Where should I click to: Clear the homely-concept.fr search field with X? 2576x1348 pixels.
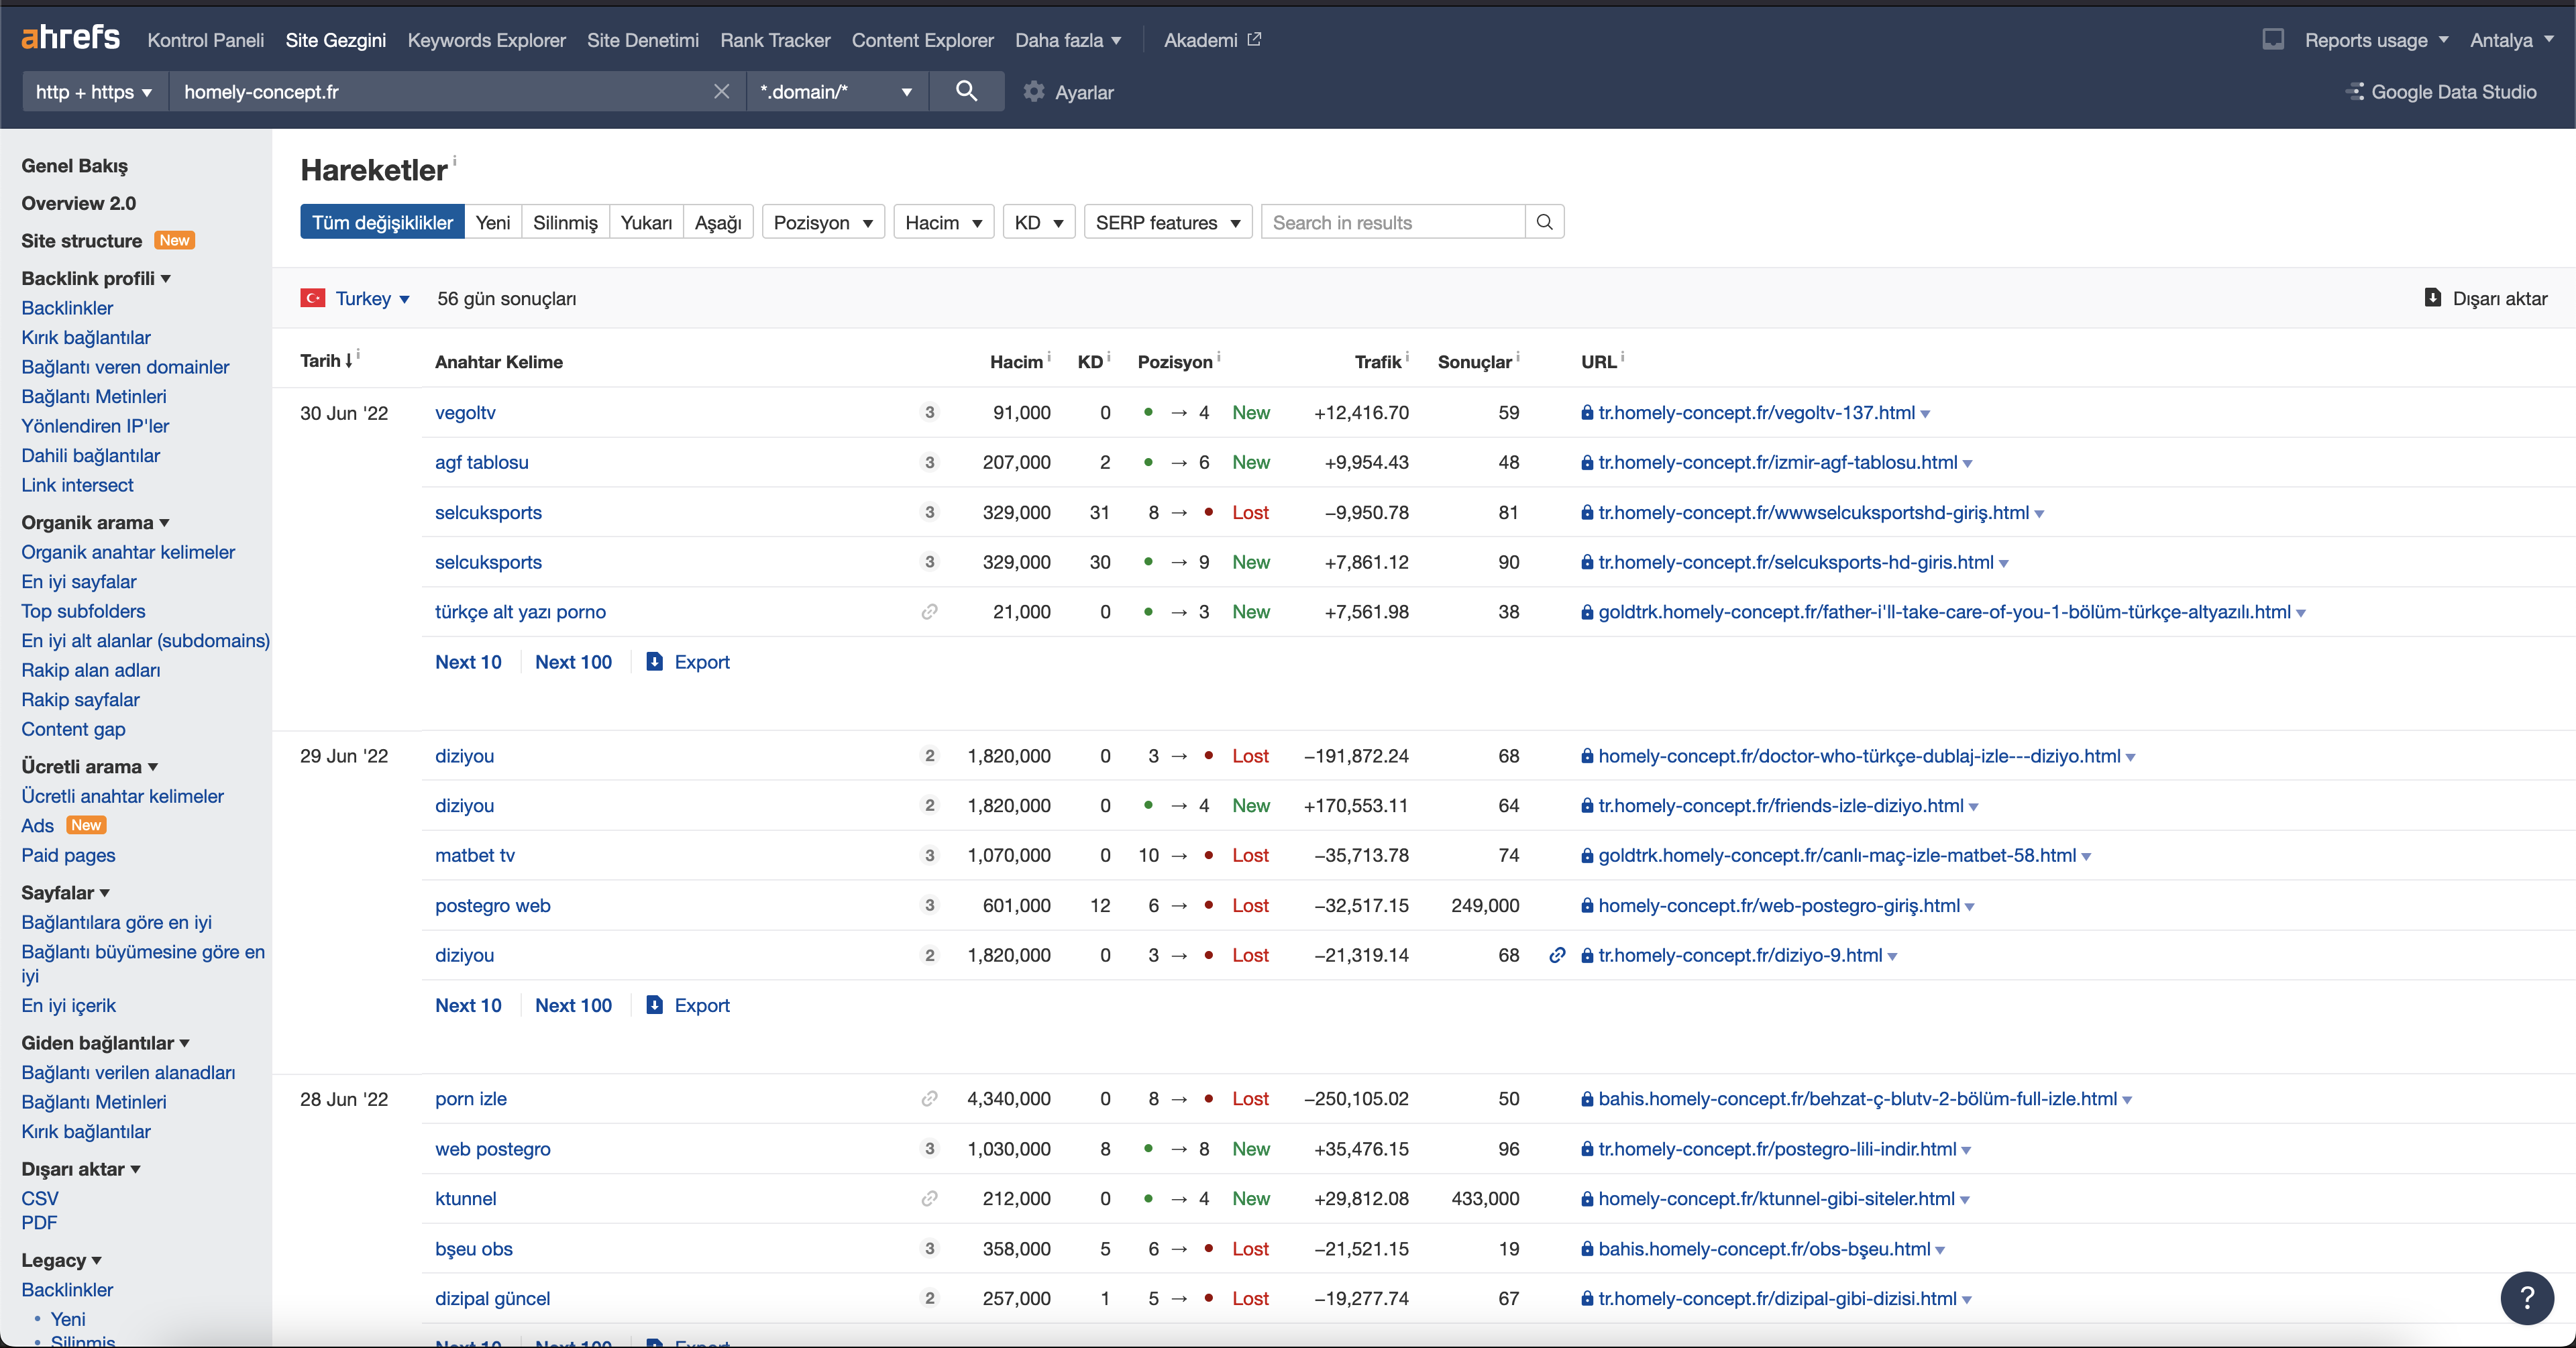[721, 91]
